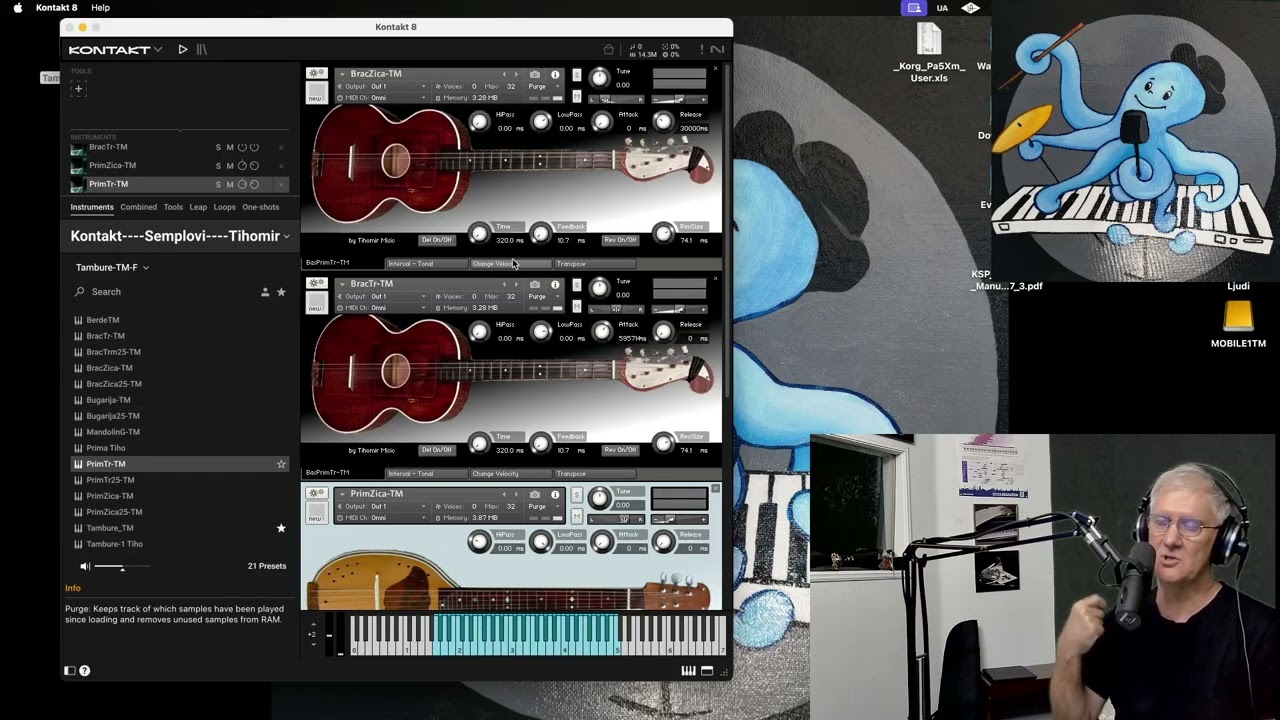Open help question mark icon
1280x720 pixels.
click(x=84, y=671)
